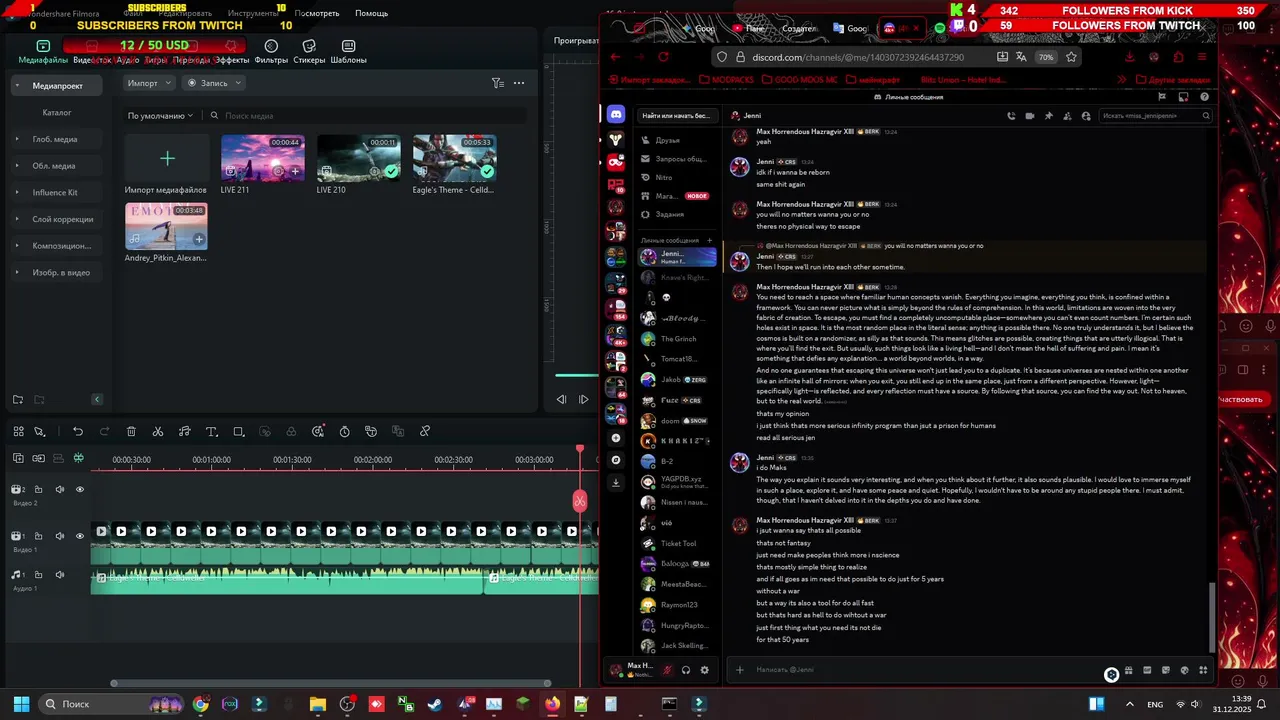Add friends to DM icon
The image size is (1280, 720).
click(x=1067, y=116)
